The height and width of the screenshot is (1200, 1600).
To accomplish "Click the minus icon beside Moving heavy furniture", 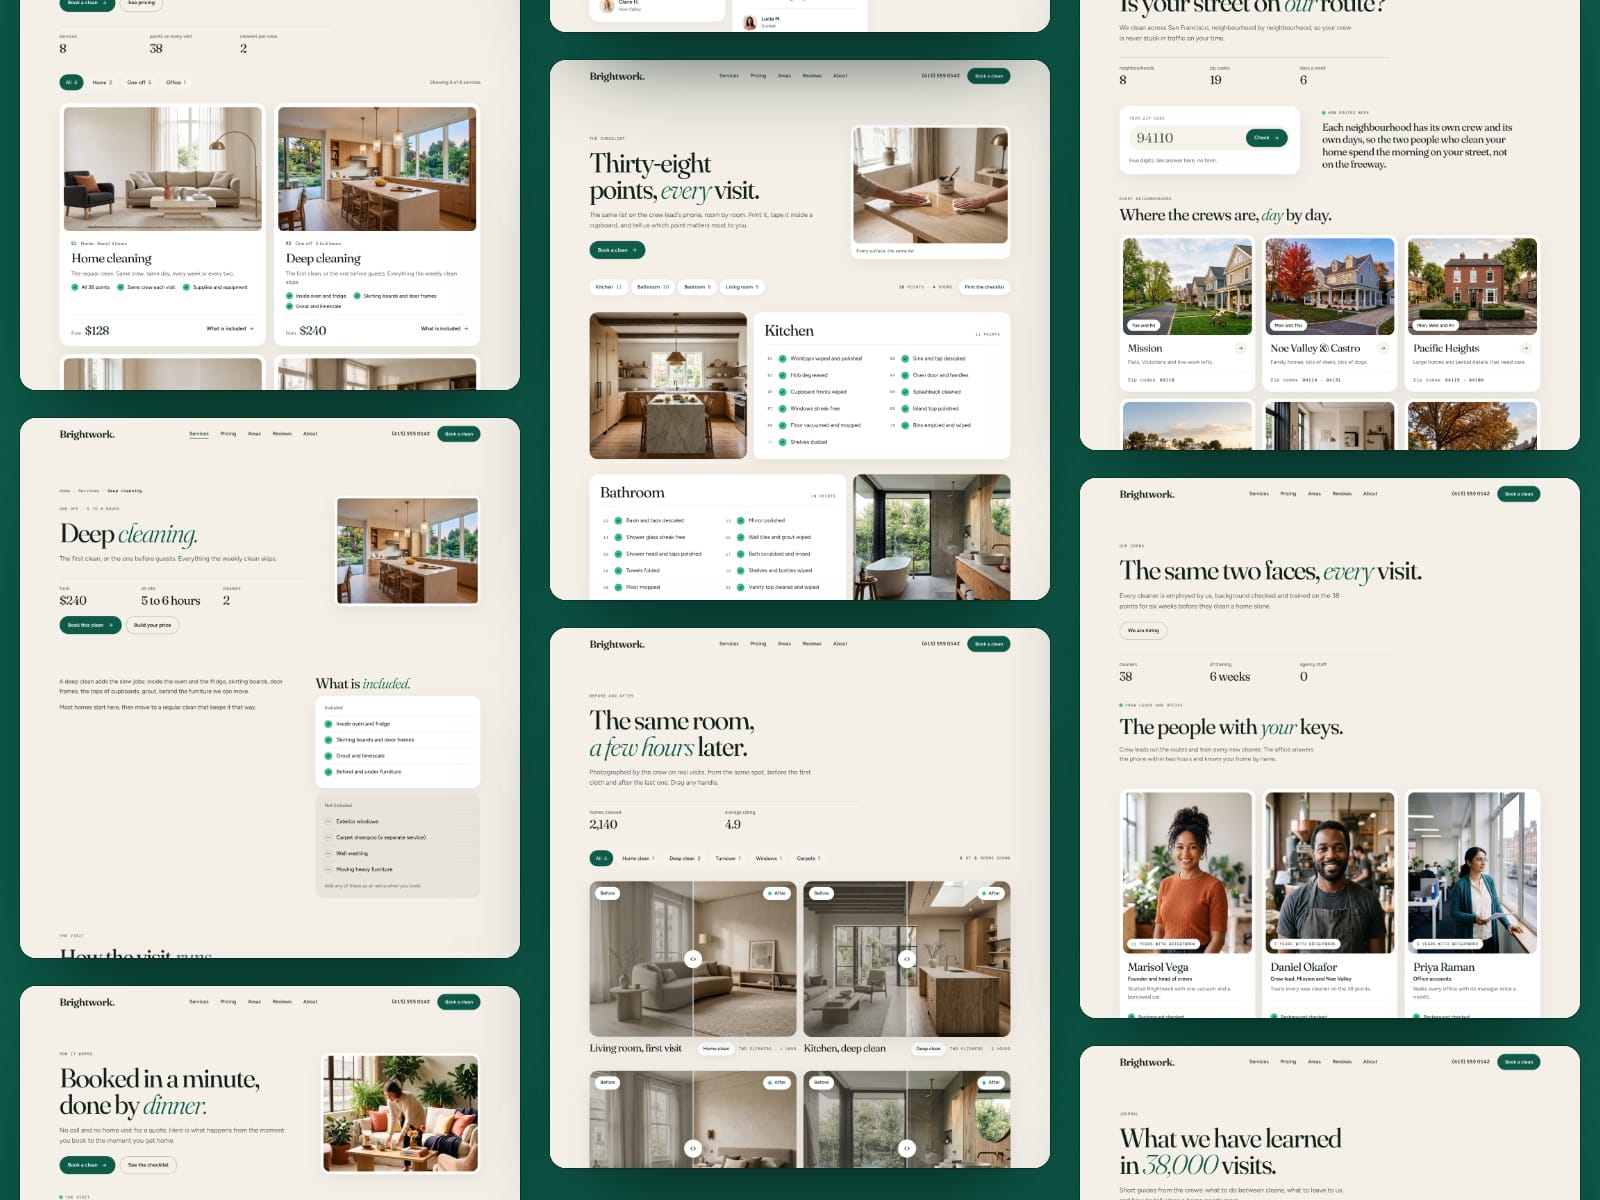I will 328,869.
